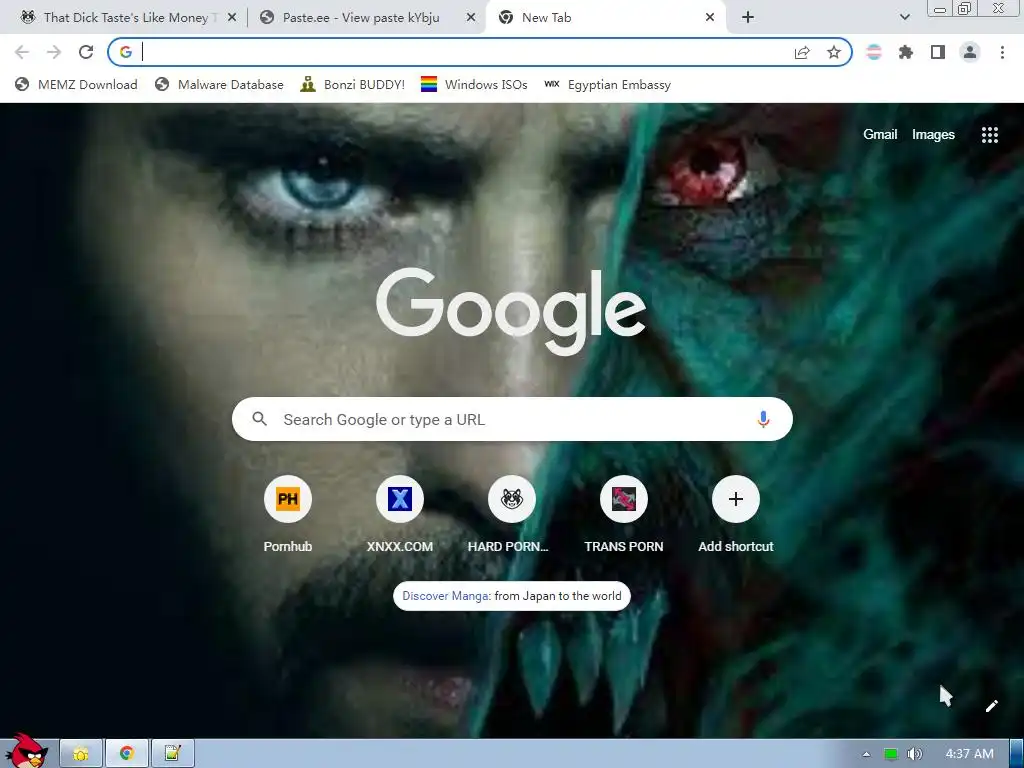Open the Google apps grid
Image resolution: width=1024 pixels, height=768 pixels.
pyautogui.click(x=989, y=135)
